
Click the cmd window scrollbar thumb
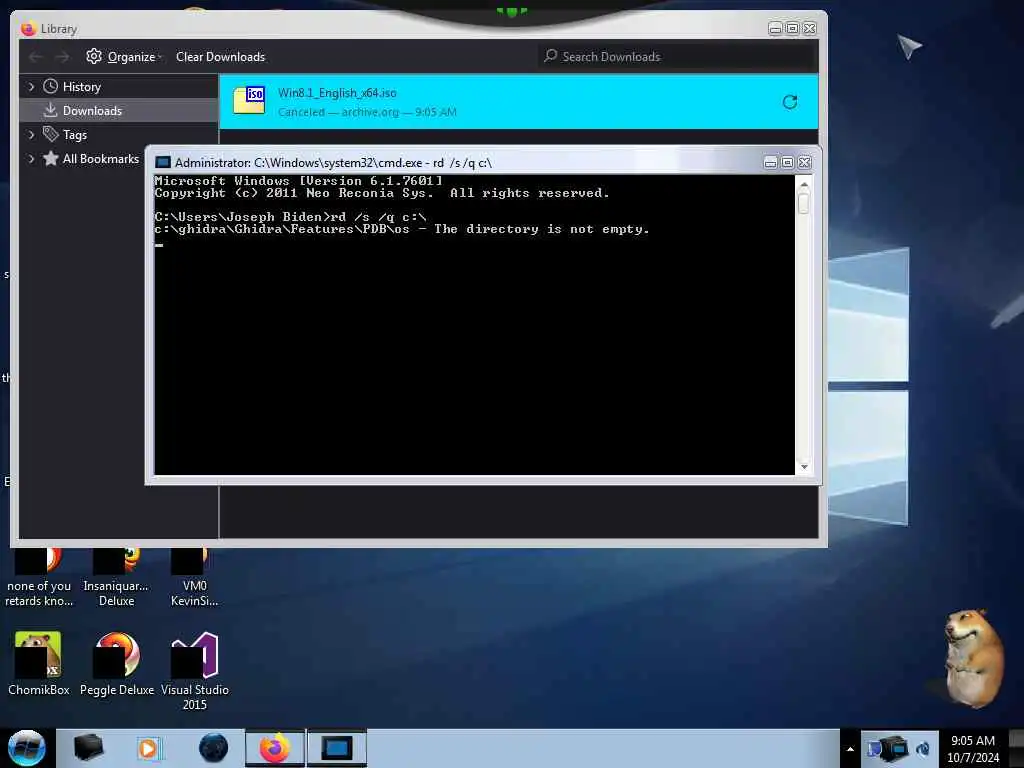click(804, 203)
